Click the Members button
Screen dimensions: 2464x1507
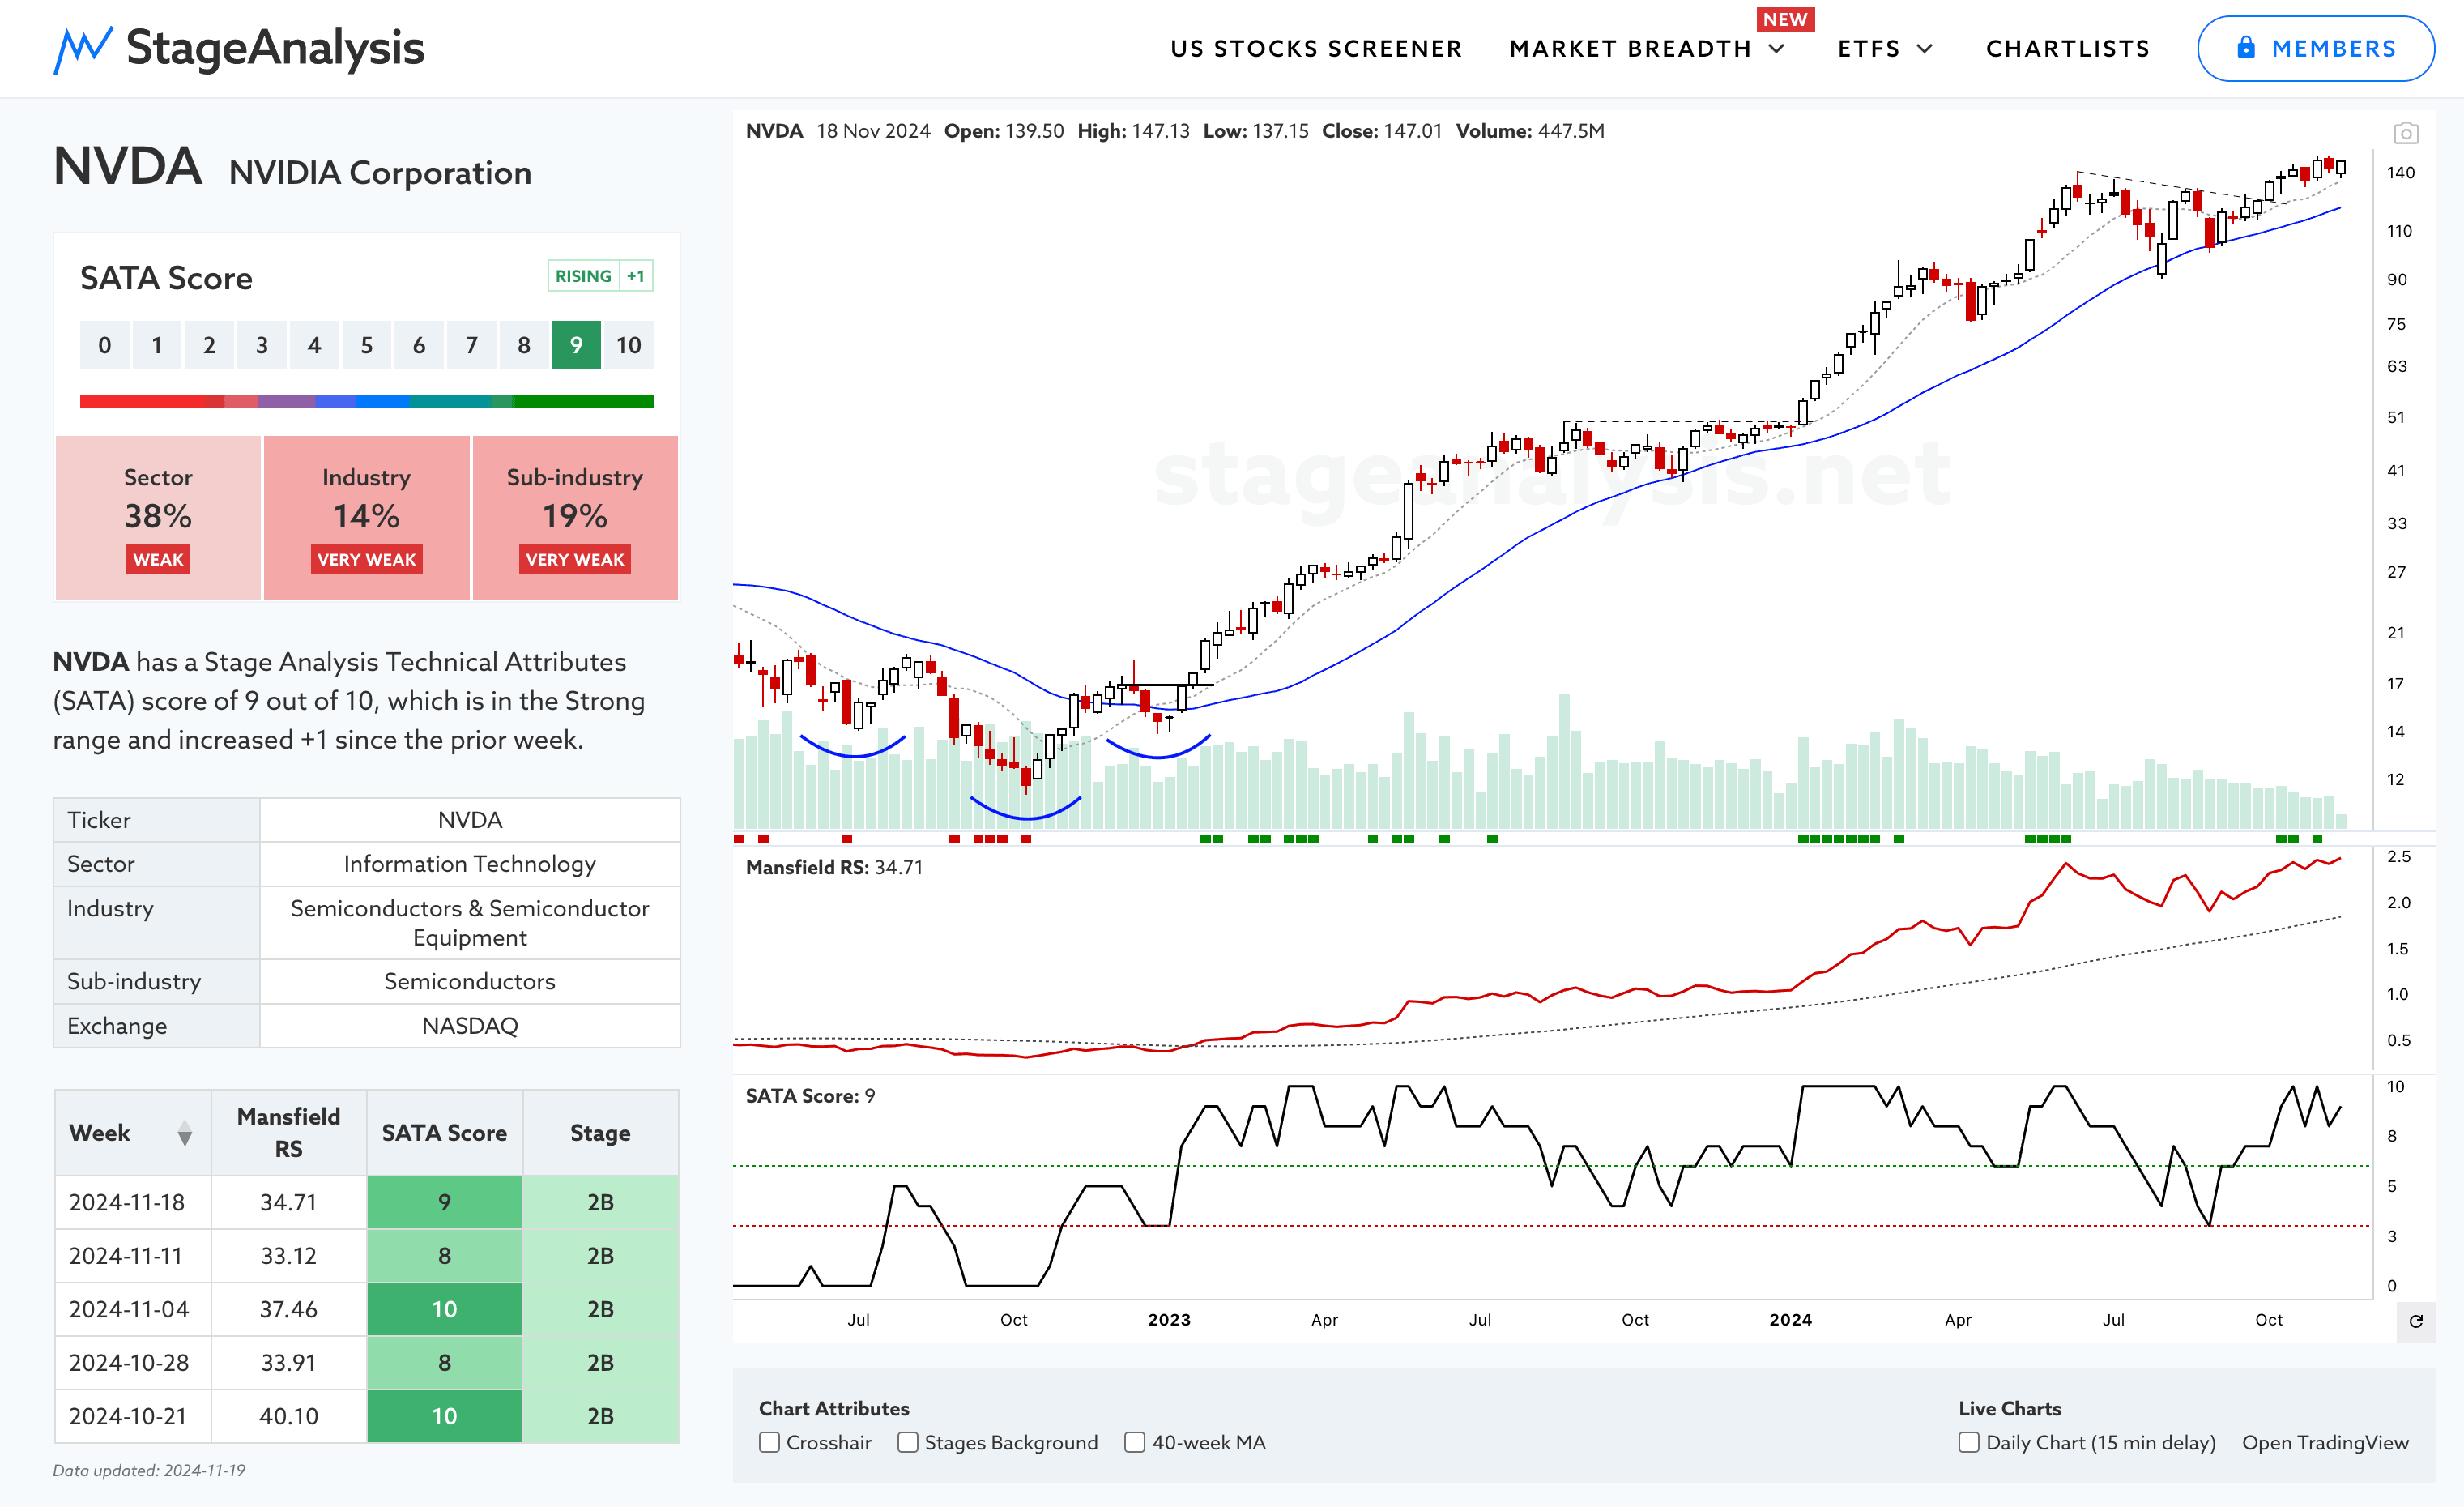pyautogui.click(x=2315, y=48)
